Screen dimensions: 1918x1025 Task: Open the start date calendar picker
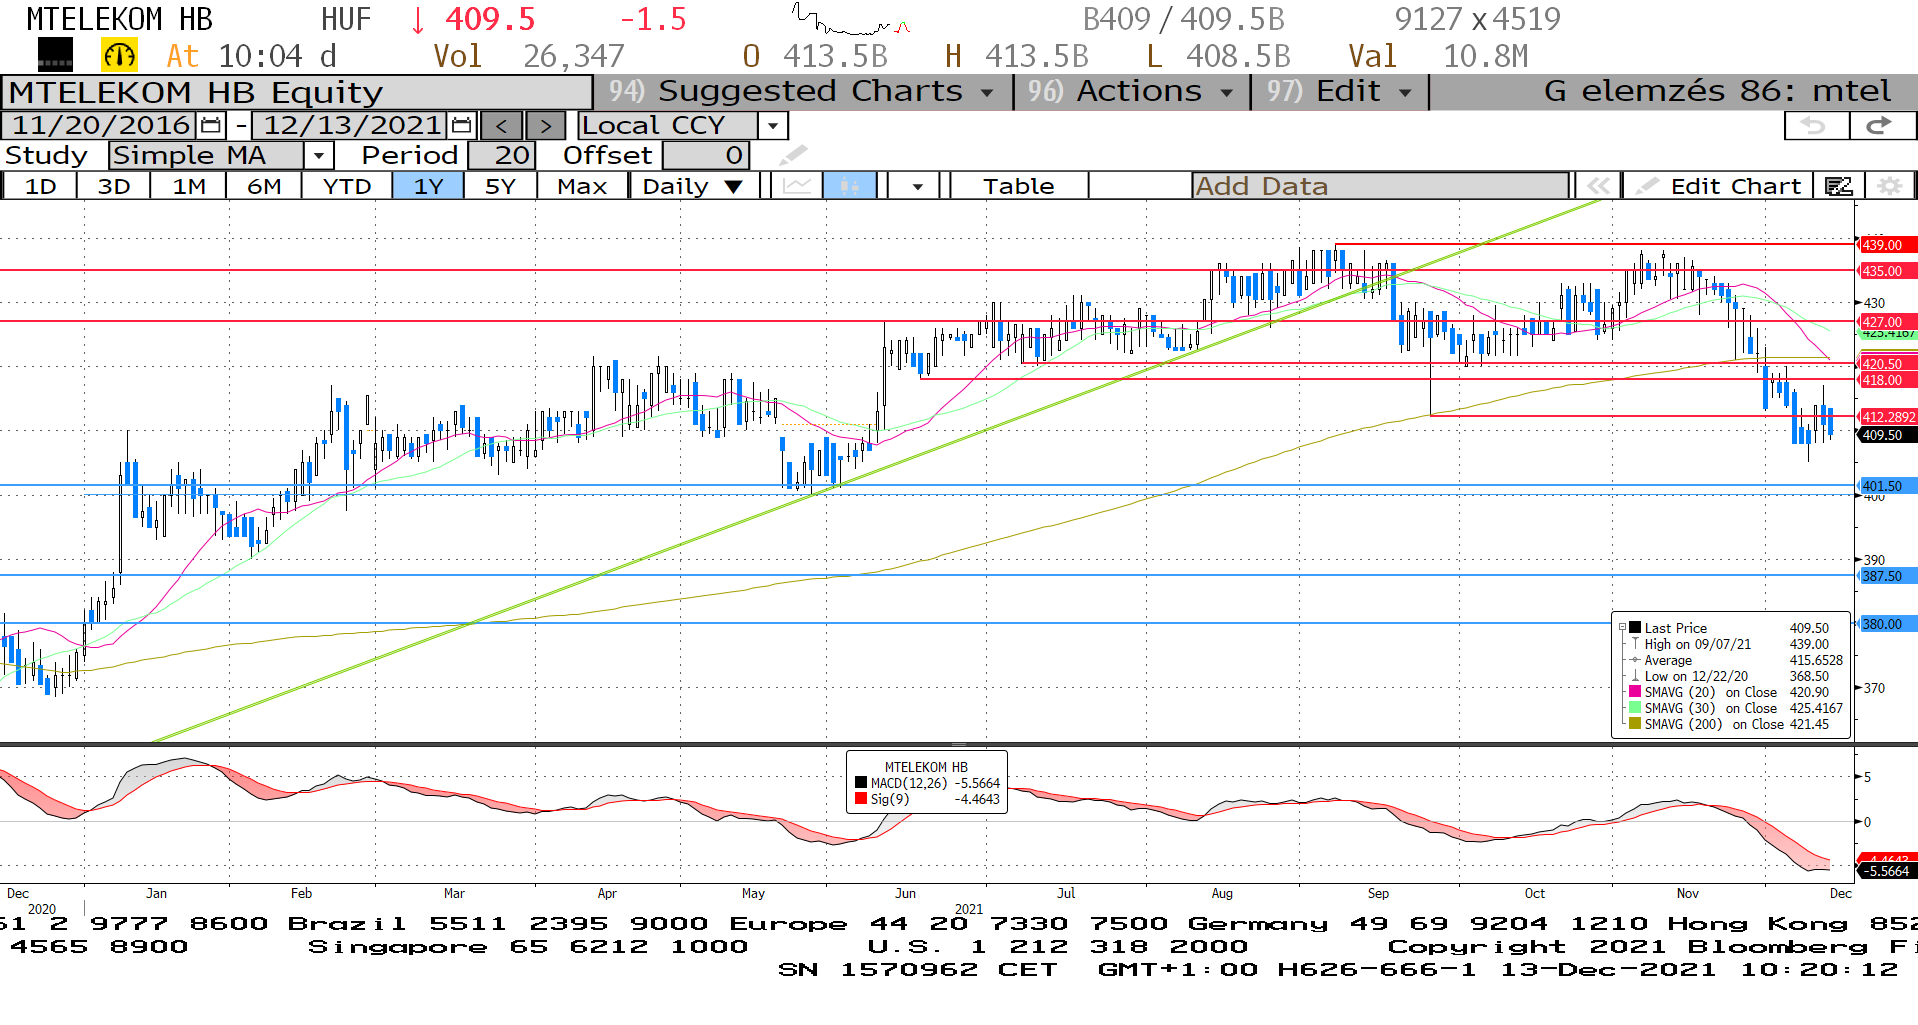211,126
